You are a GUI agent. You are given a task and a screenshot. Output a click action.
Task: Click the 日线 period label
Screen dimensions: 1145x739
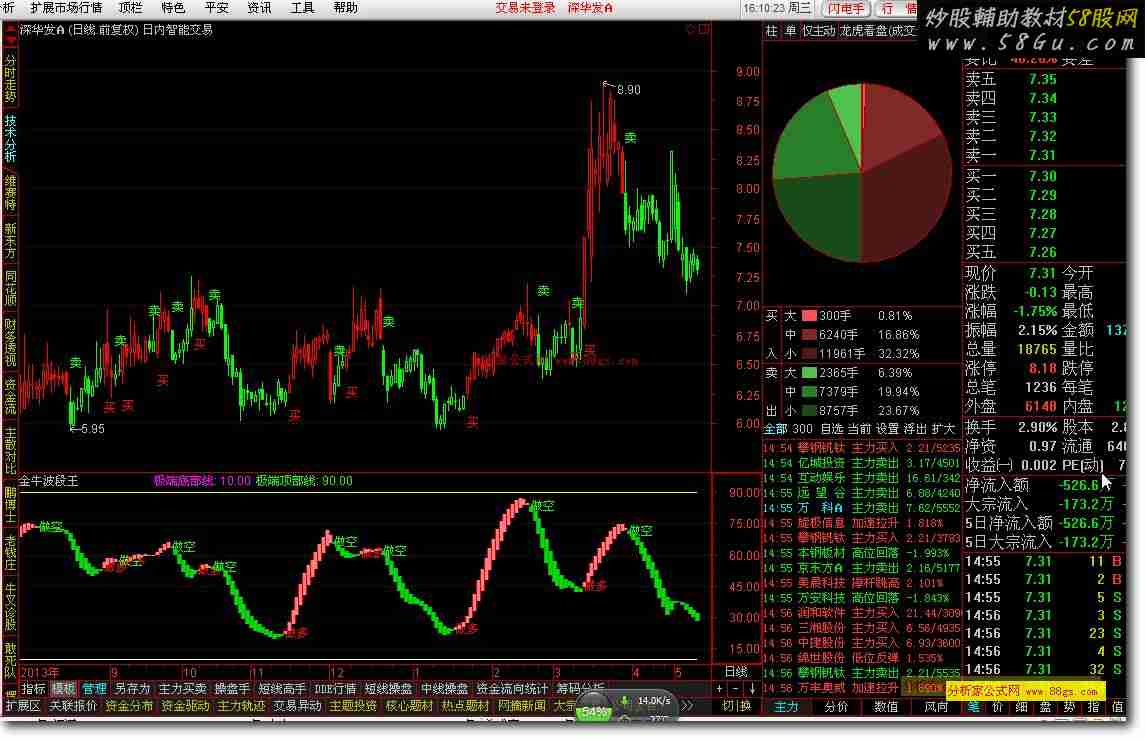click(x=736, y=671)
